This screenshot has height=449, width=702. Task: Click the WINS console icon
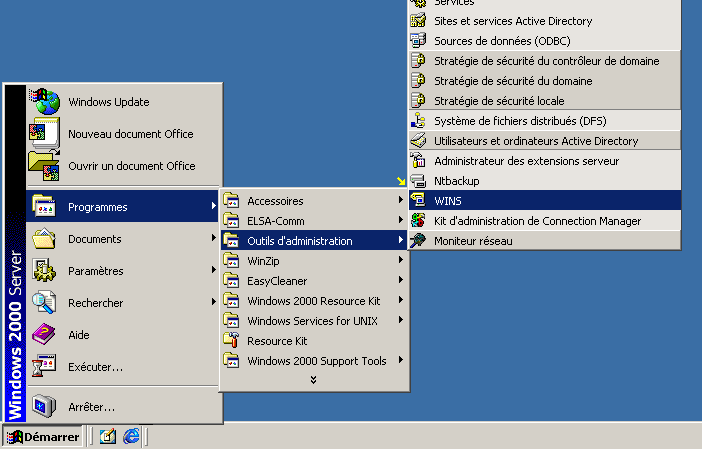point(418,200)
